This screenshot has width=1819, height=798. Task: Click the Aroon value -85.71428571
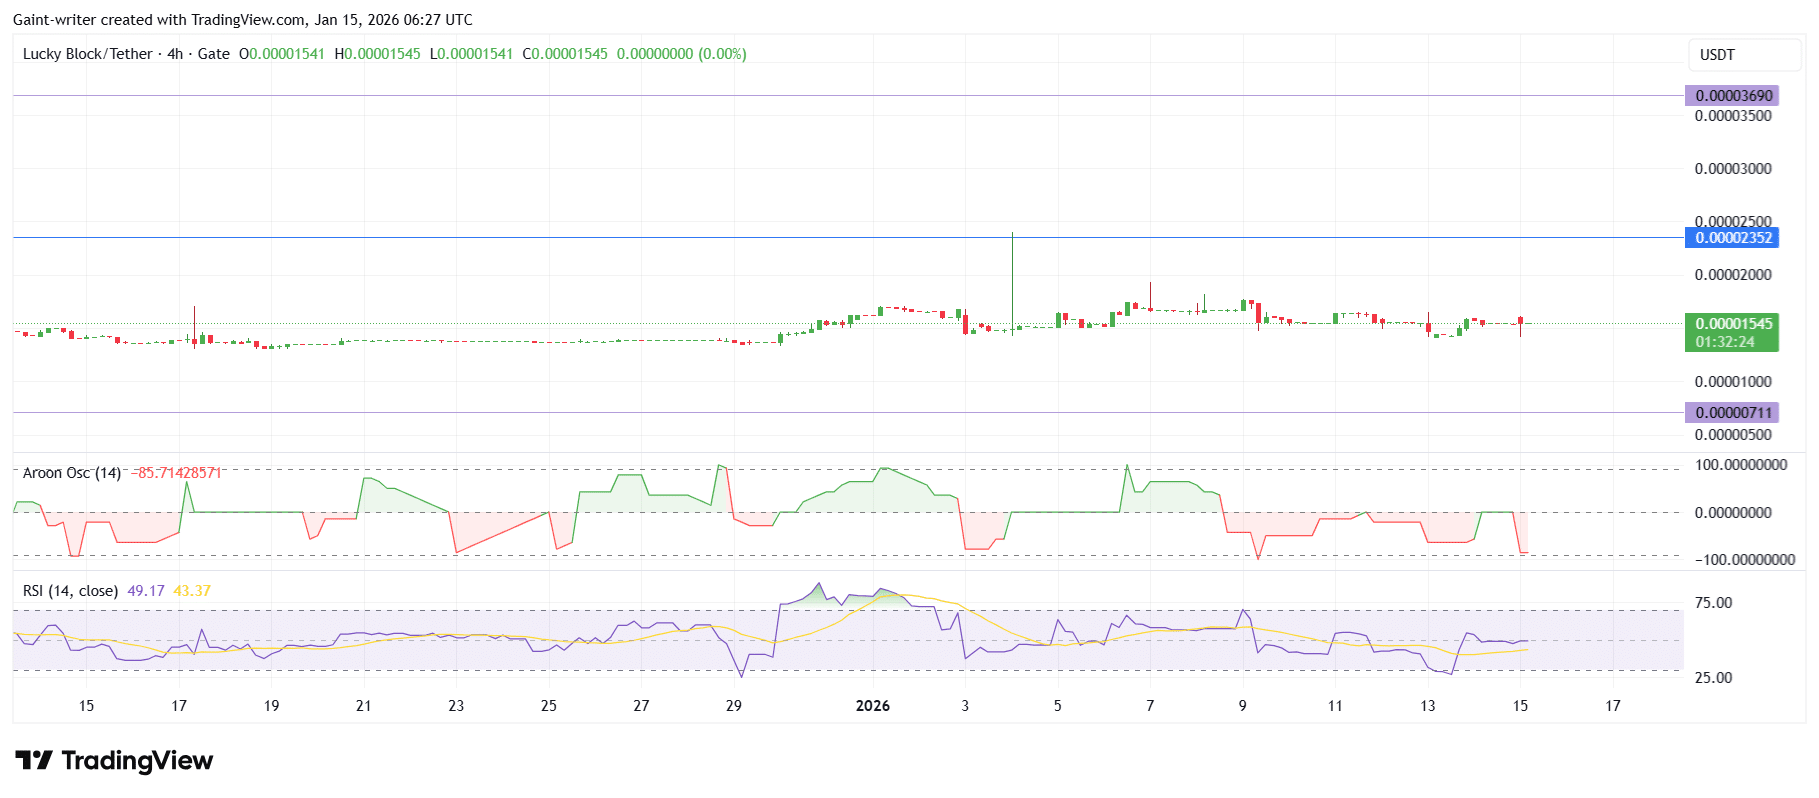pos(176,473)
